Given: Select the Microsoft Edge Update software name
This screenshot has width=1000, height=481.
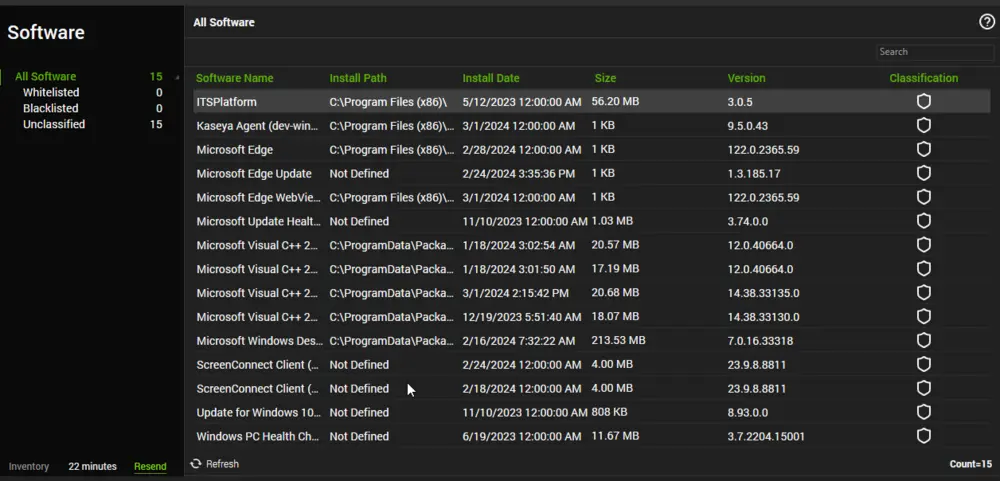Looking at the screenshot, I should pos(254,174).
